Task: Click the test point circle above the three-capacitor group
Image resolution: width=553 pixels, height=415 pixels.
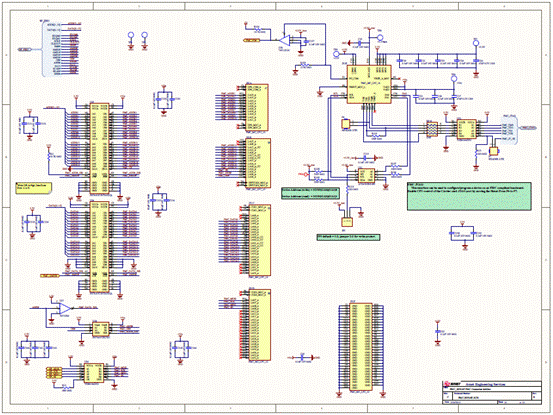Action: click(x=454, y=78)
